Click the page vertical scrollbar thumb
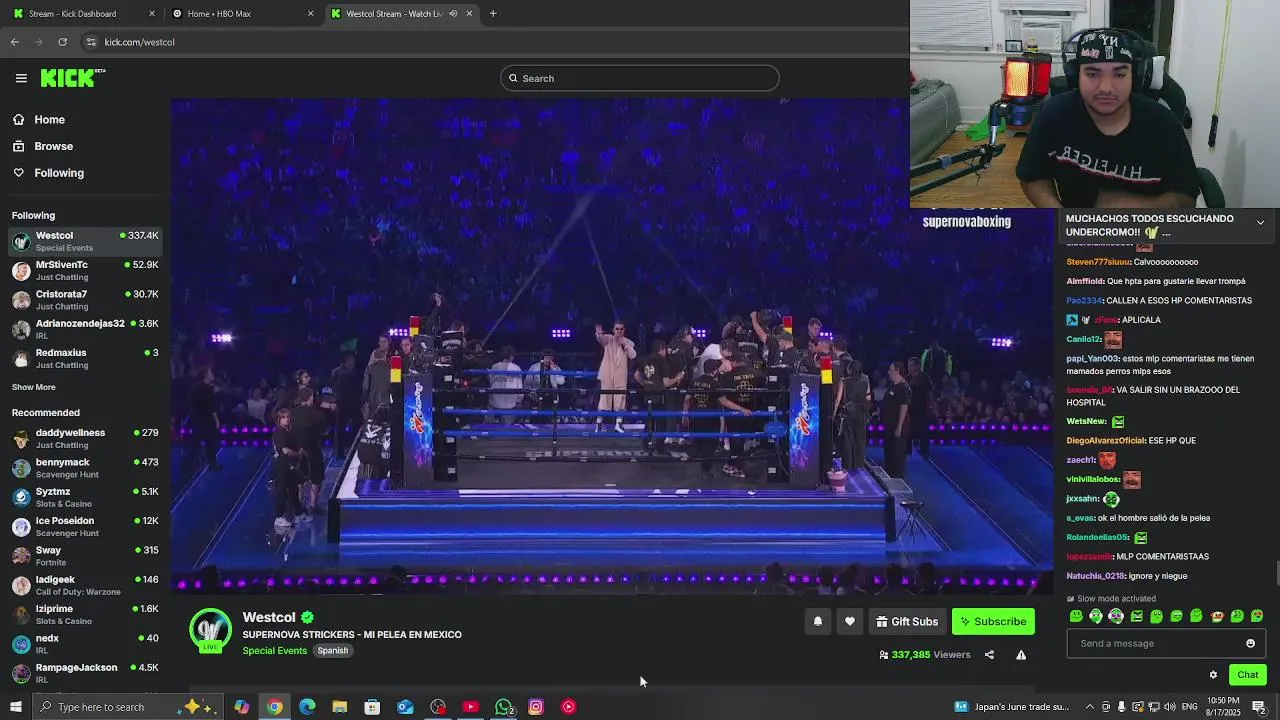Screen dimensions: 1280x720 (1276, 573)
